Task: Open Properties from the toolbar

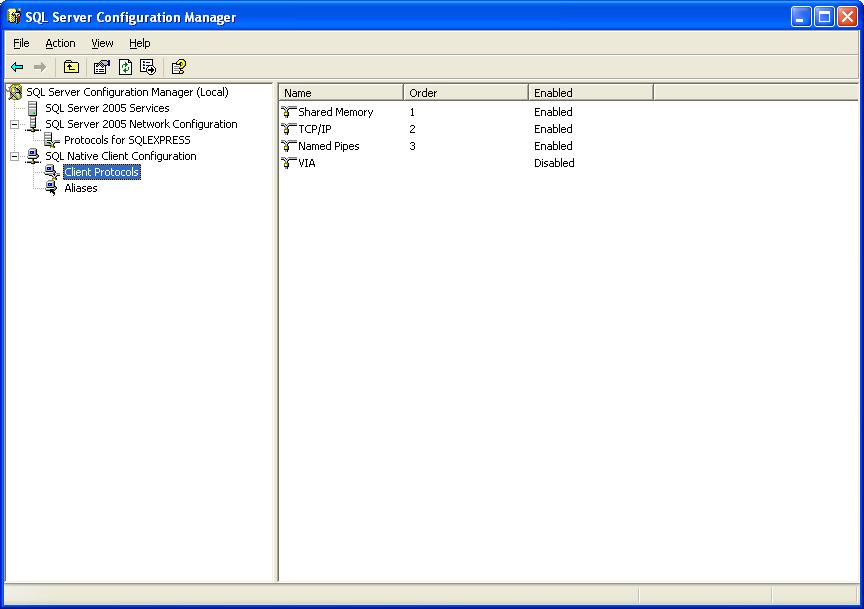Action: 101,67
